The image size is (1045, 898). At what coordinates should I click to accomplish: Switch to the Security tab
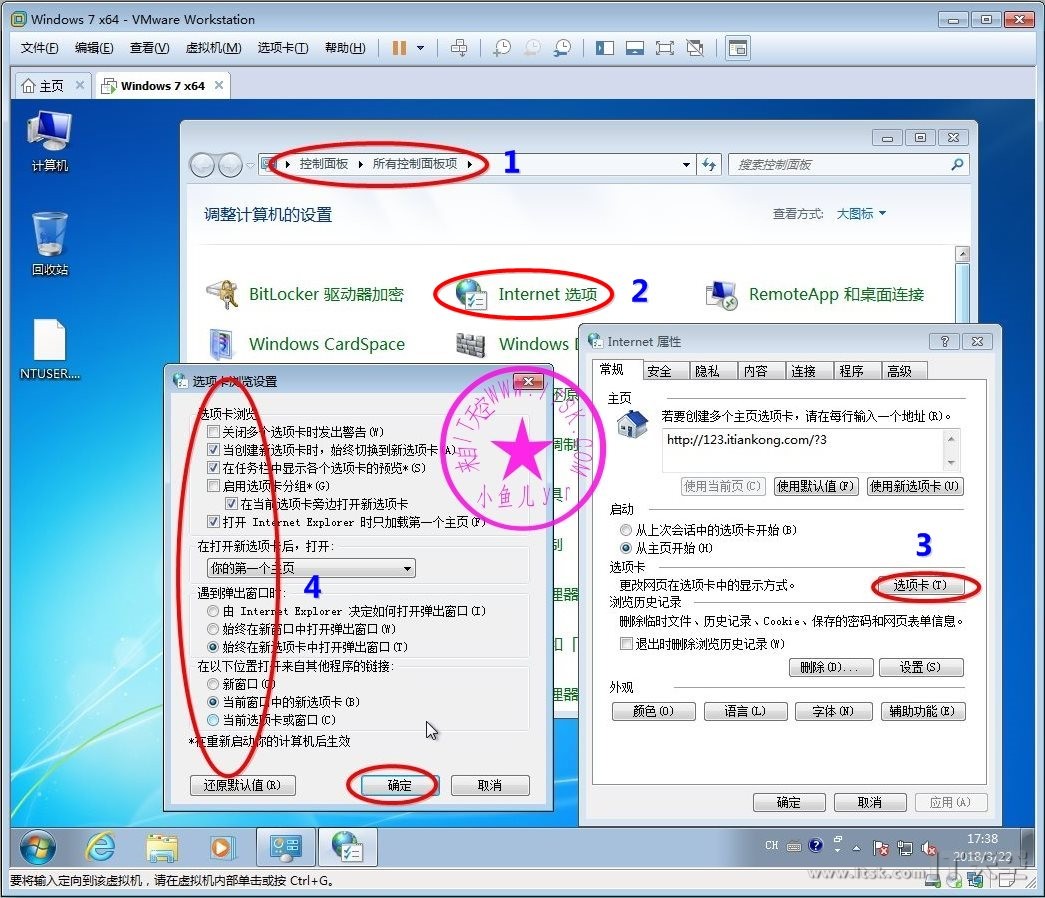tap(659, 371)
